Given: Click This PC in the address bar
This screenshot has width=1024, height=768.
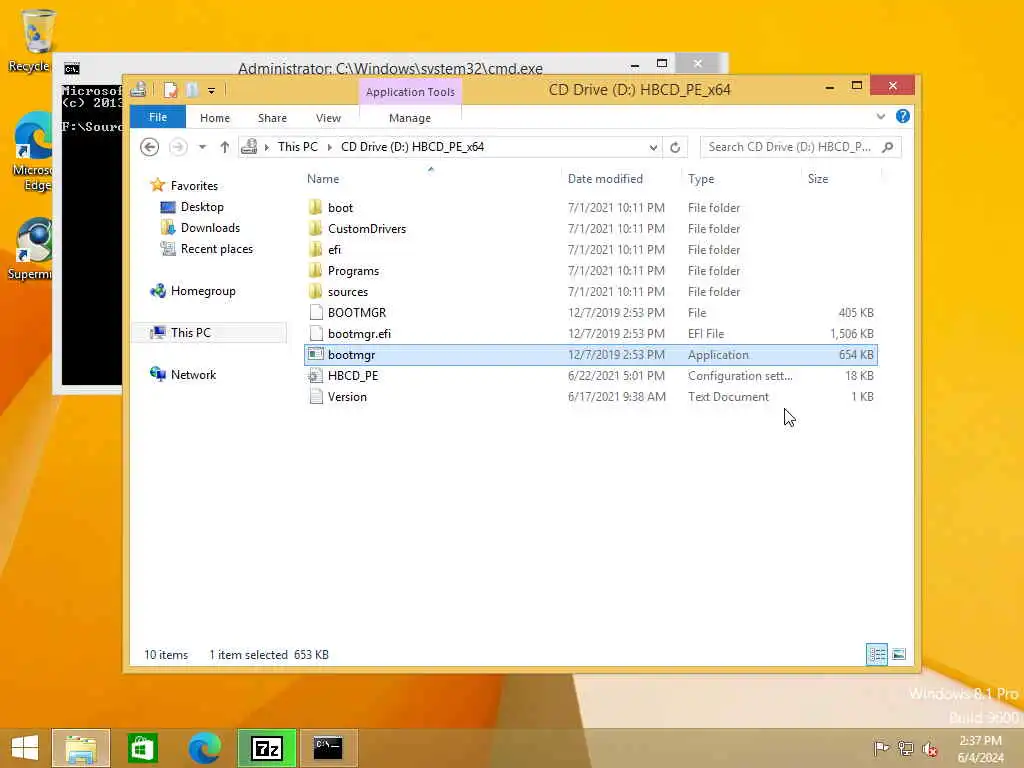Looking at the screenshot, I should [298, 147].
